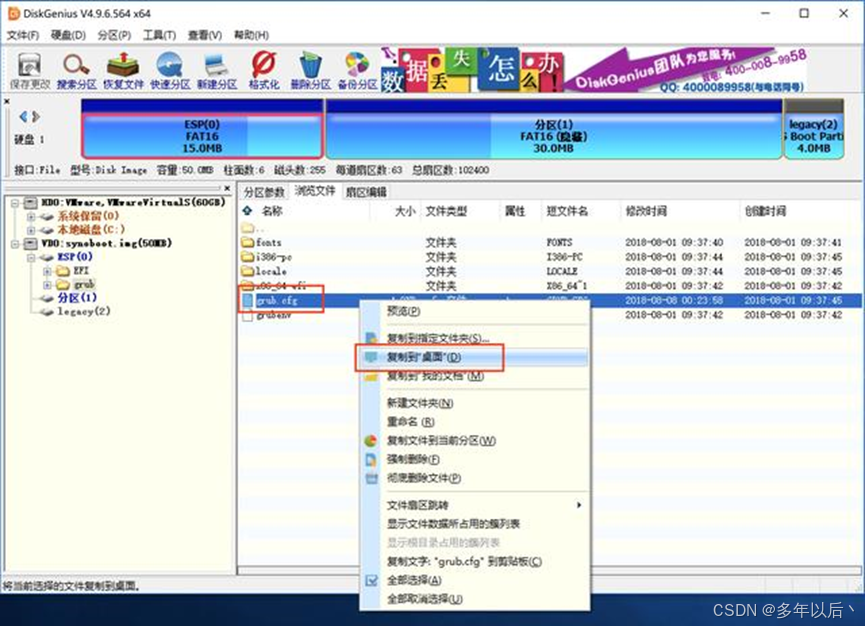The height and width of the screenshot is (626, 865).
Task: Select legacy(2) in the disk tree
Action: coord(84,312)
